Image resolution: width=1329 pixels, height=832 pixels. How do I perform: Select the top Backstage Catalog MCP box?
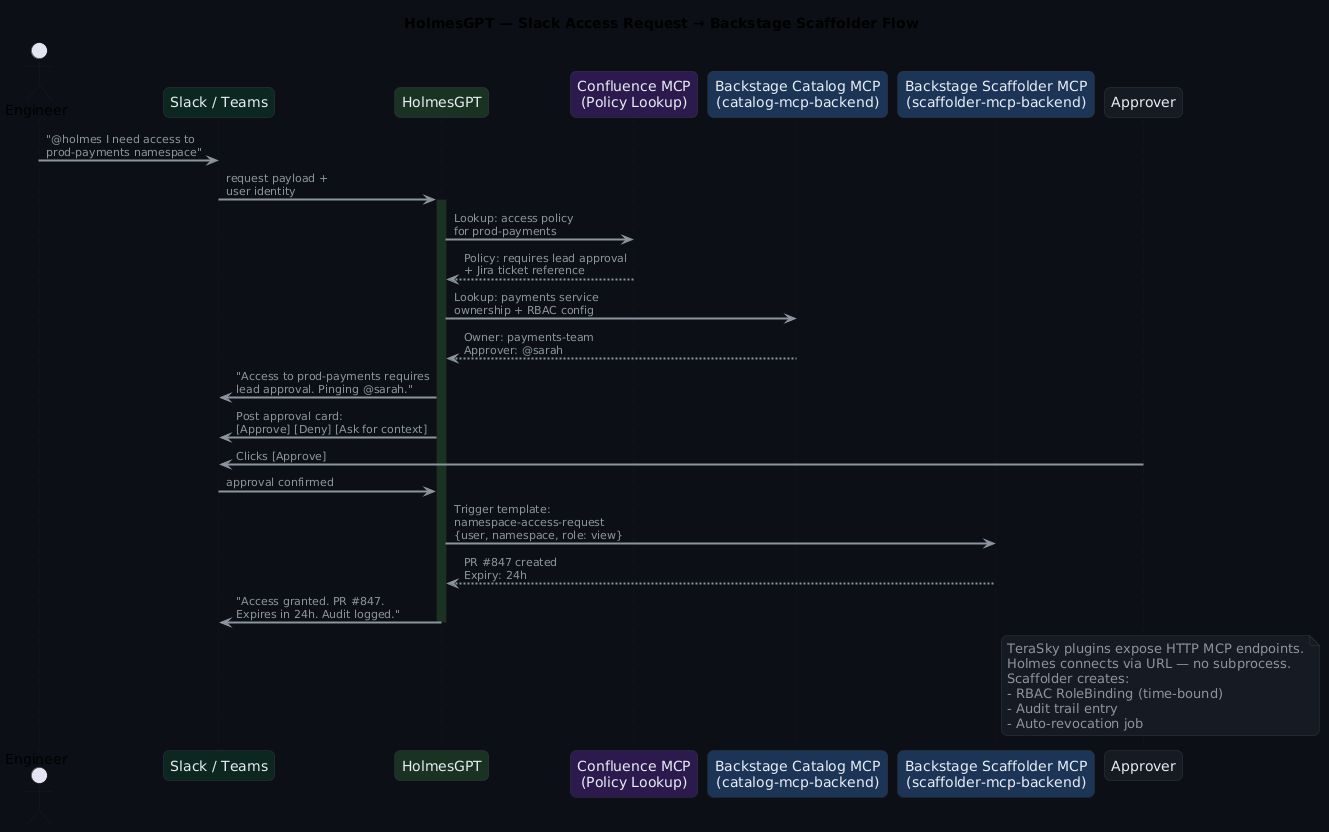click(797, 94)
